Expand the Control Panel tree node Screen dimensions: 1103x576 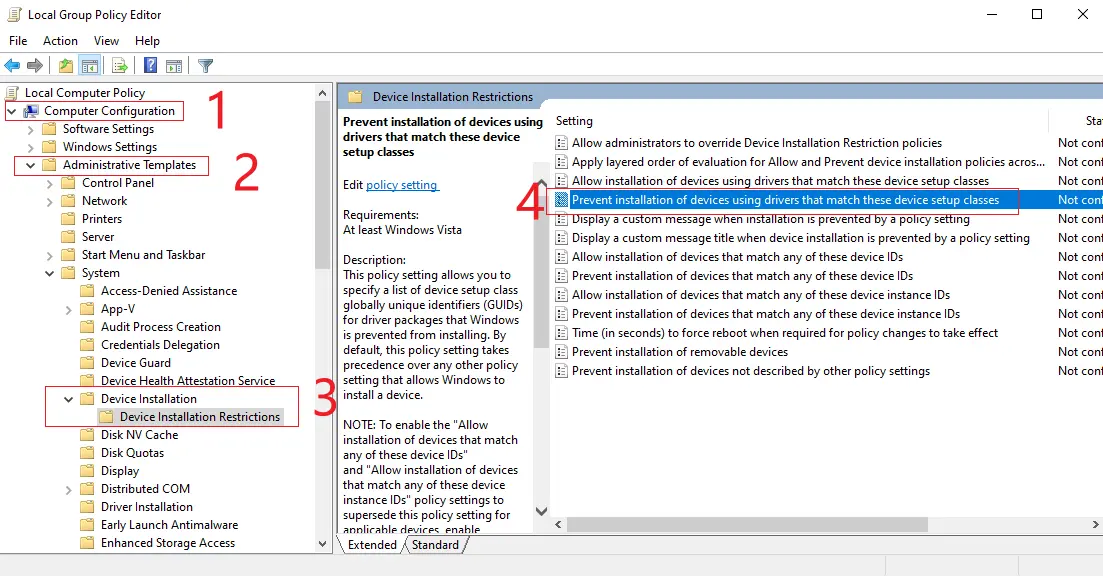coord(48,182)
